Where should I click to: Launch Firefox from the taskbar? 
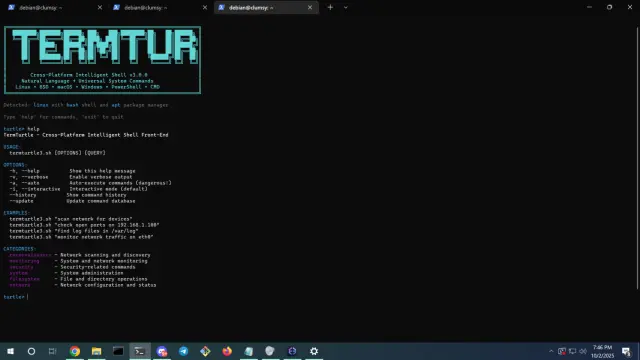(227, 351)
